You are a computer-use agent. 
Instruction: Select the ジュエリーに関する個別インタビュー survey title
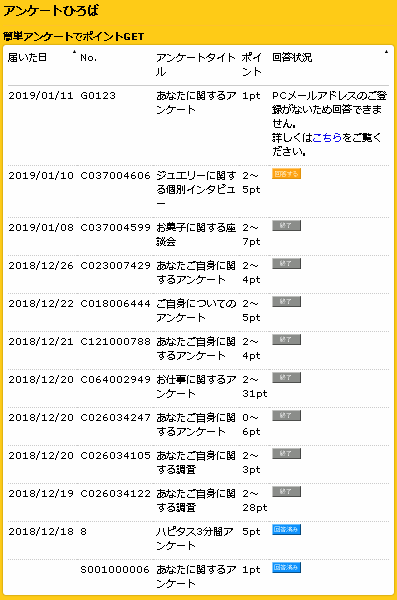tap(196, 190)
